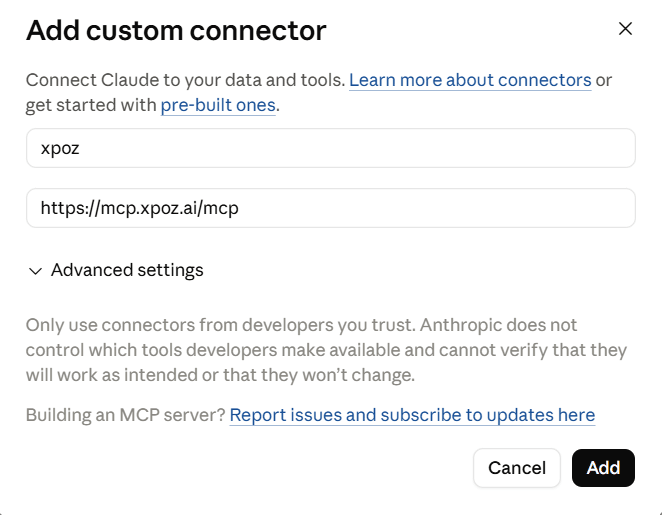Viewport: 662px width, 515px height.
Task: Click the connector name field containing xpoz
Action: tap(331, 148)
